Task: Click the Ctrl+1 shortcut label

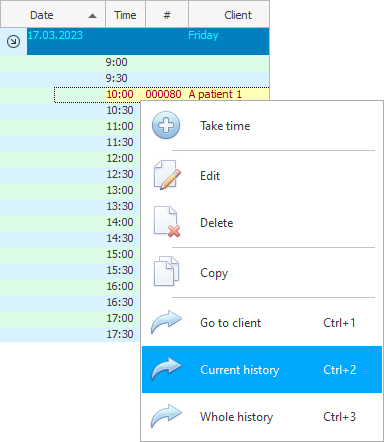Action: 339,323
